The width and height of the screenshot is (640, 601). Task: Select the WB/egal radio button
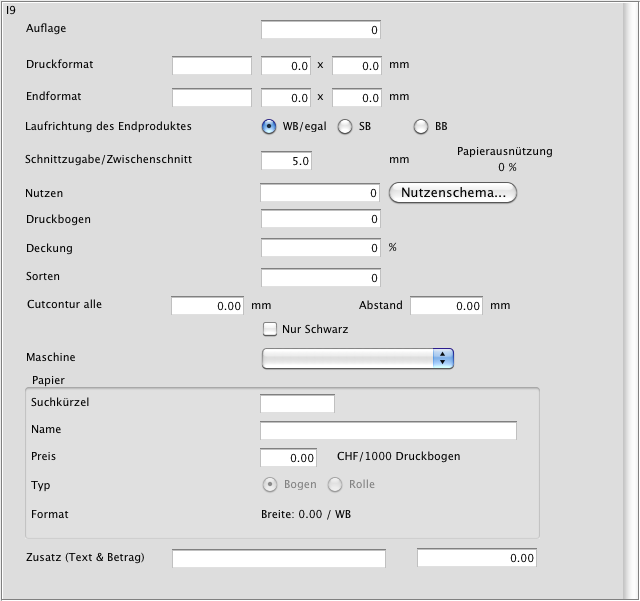[x=269, y=127]
